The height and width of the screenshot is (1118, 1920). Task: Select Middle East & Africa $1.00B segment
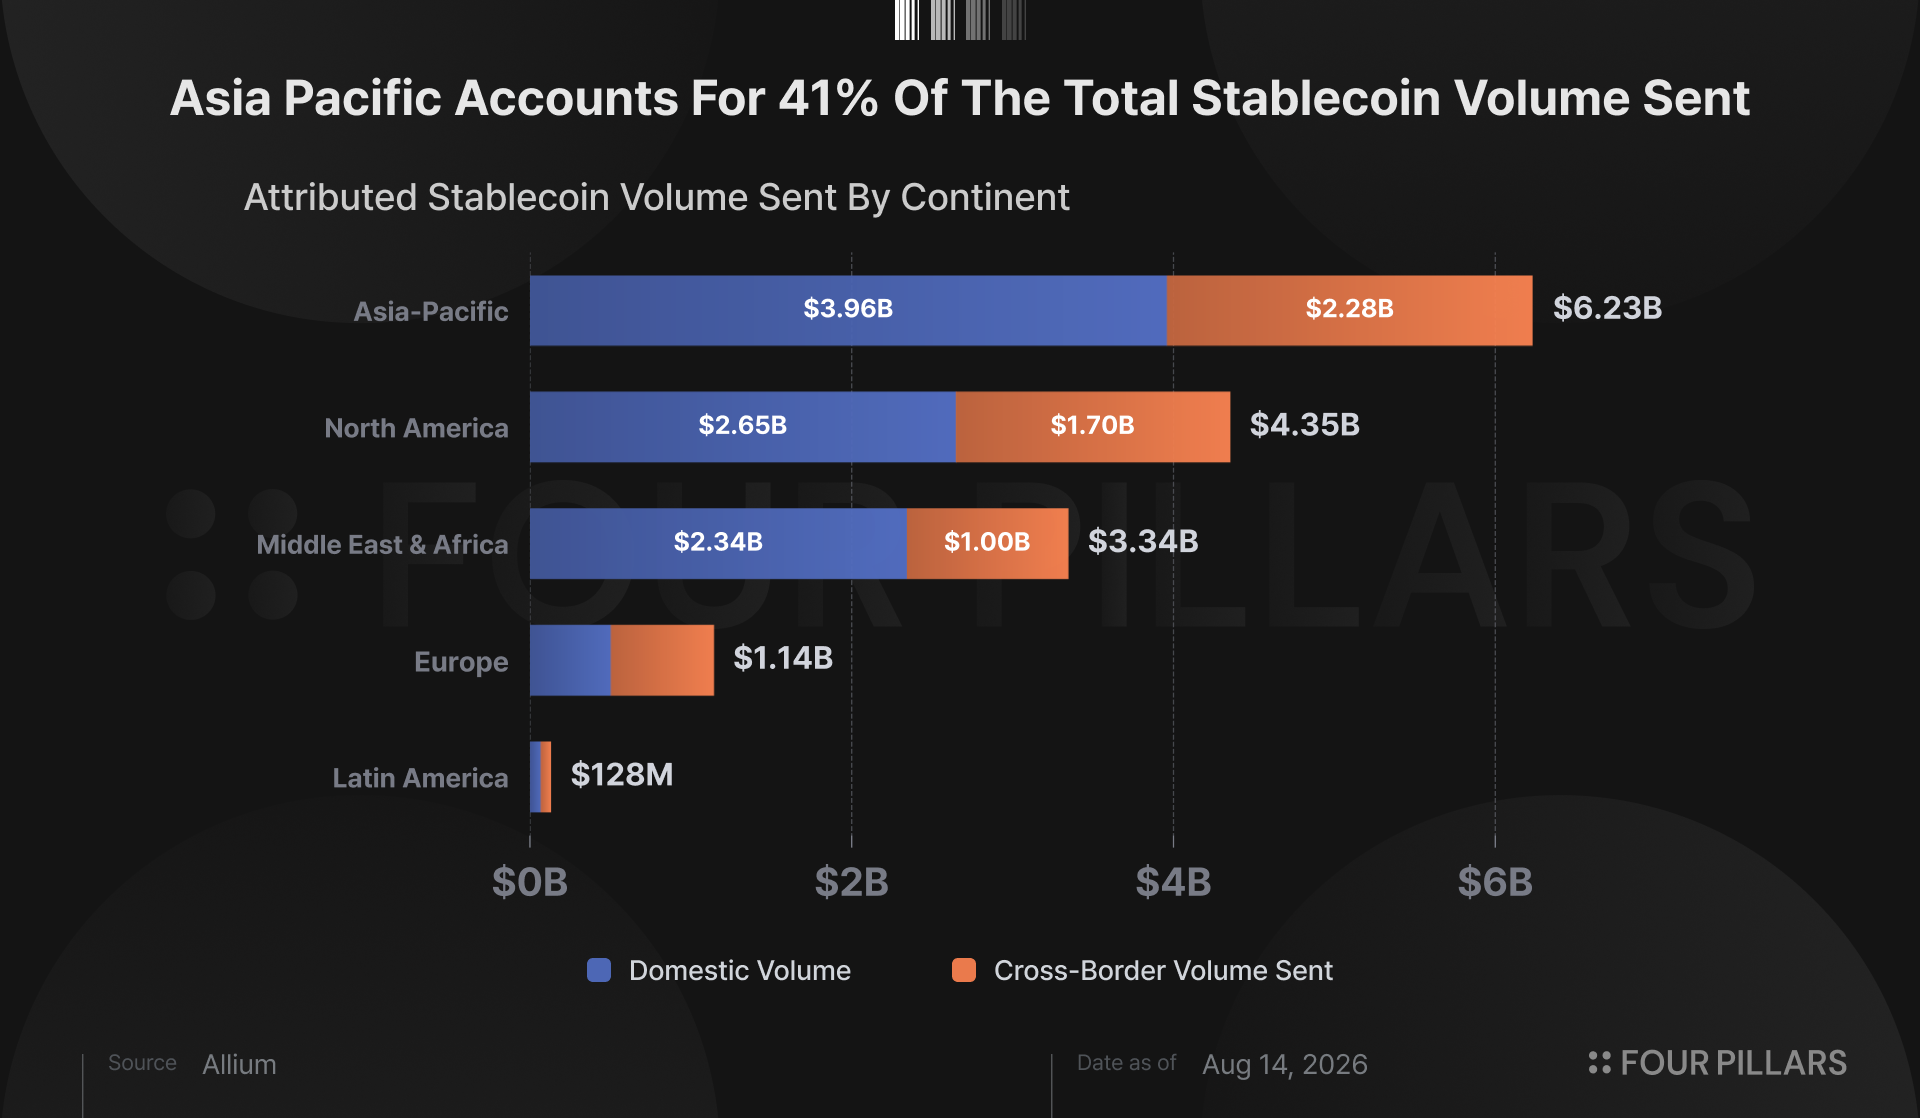click(988, 543)
